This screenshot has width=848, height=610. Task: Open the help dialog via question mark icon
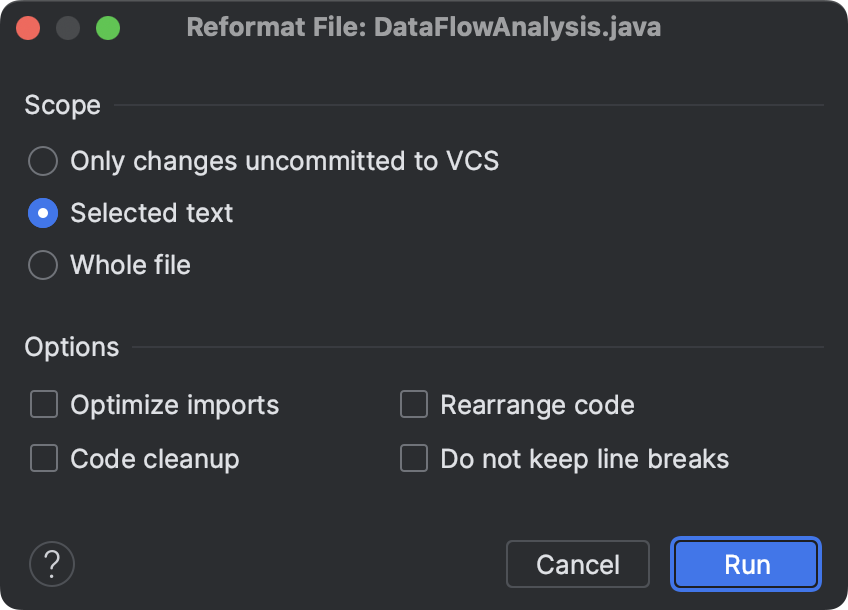[51, 564]
